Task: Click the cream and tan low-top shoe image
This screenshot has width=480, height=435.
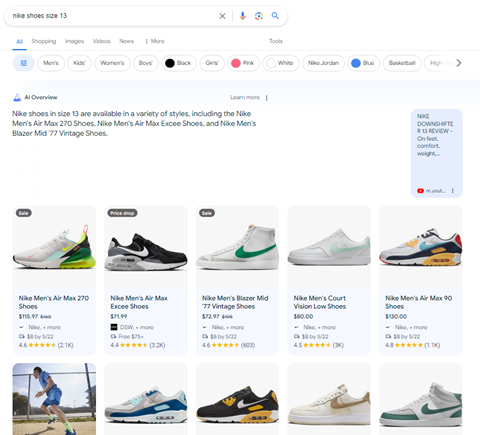Action: tap(329, 399)
